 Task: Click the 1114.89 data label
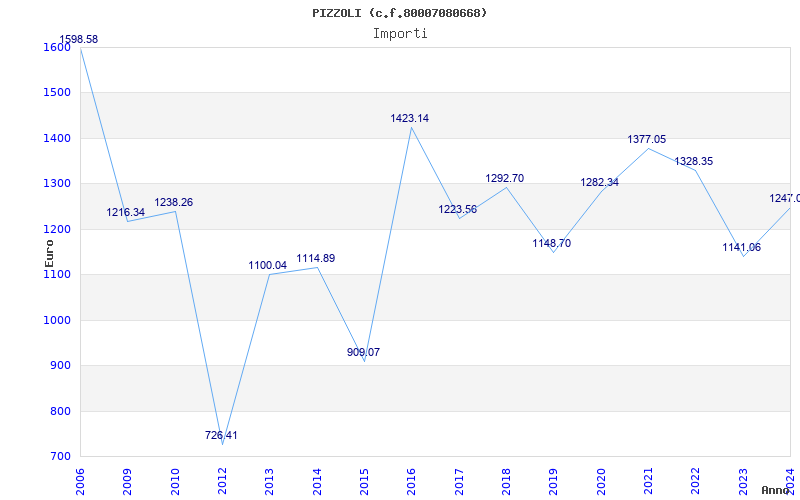(x=316, y=258)
